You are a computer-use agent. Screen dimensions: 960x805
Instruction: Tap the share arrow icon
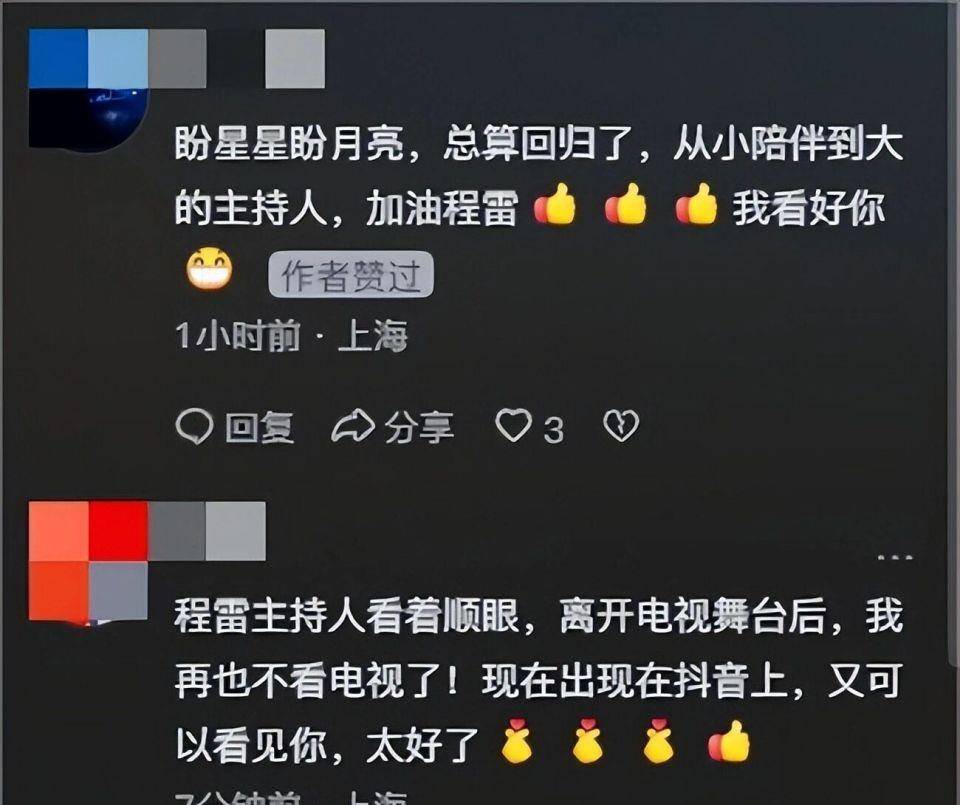point(353,426)
